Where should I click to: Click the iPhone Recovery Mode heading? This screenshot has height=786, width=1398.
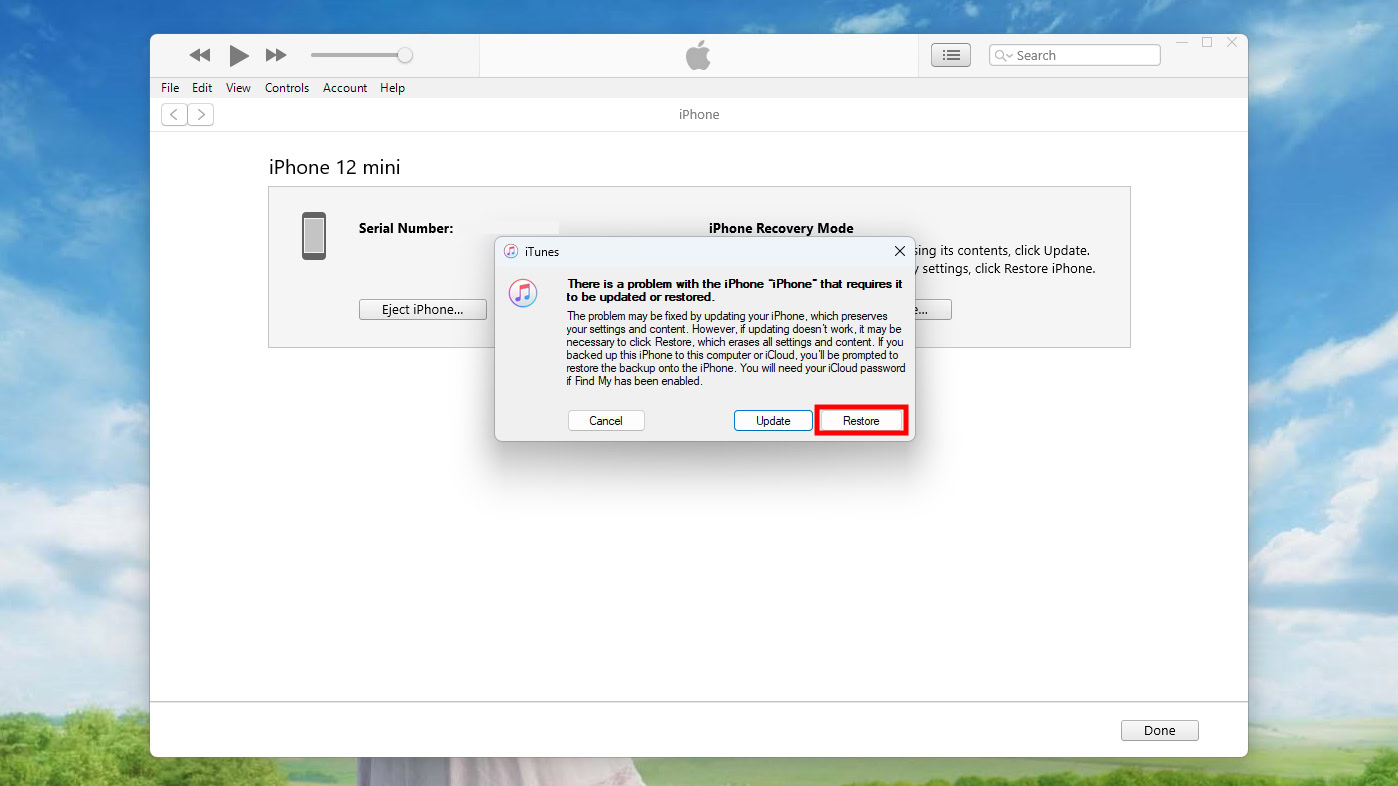click(x=781, y=228)
